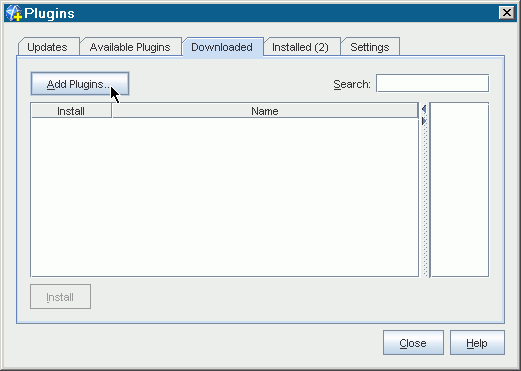This screenshot has width=521, height=371.
Task: Click the Install column header
Action: (x=71, y=111)
